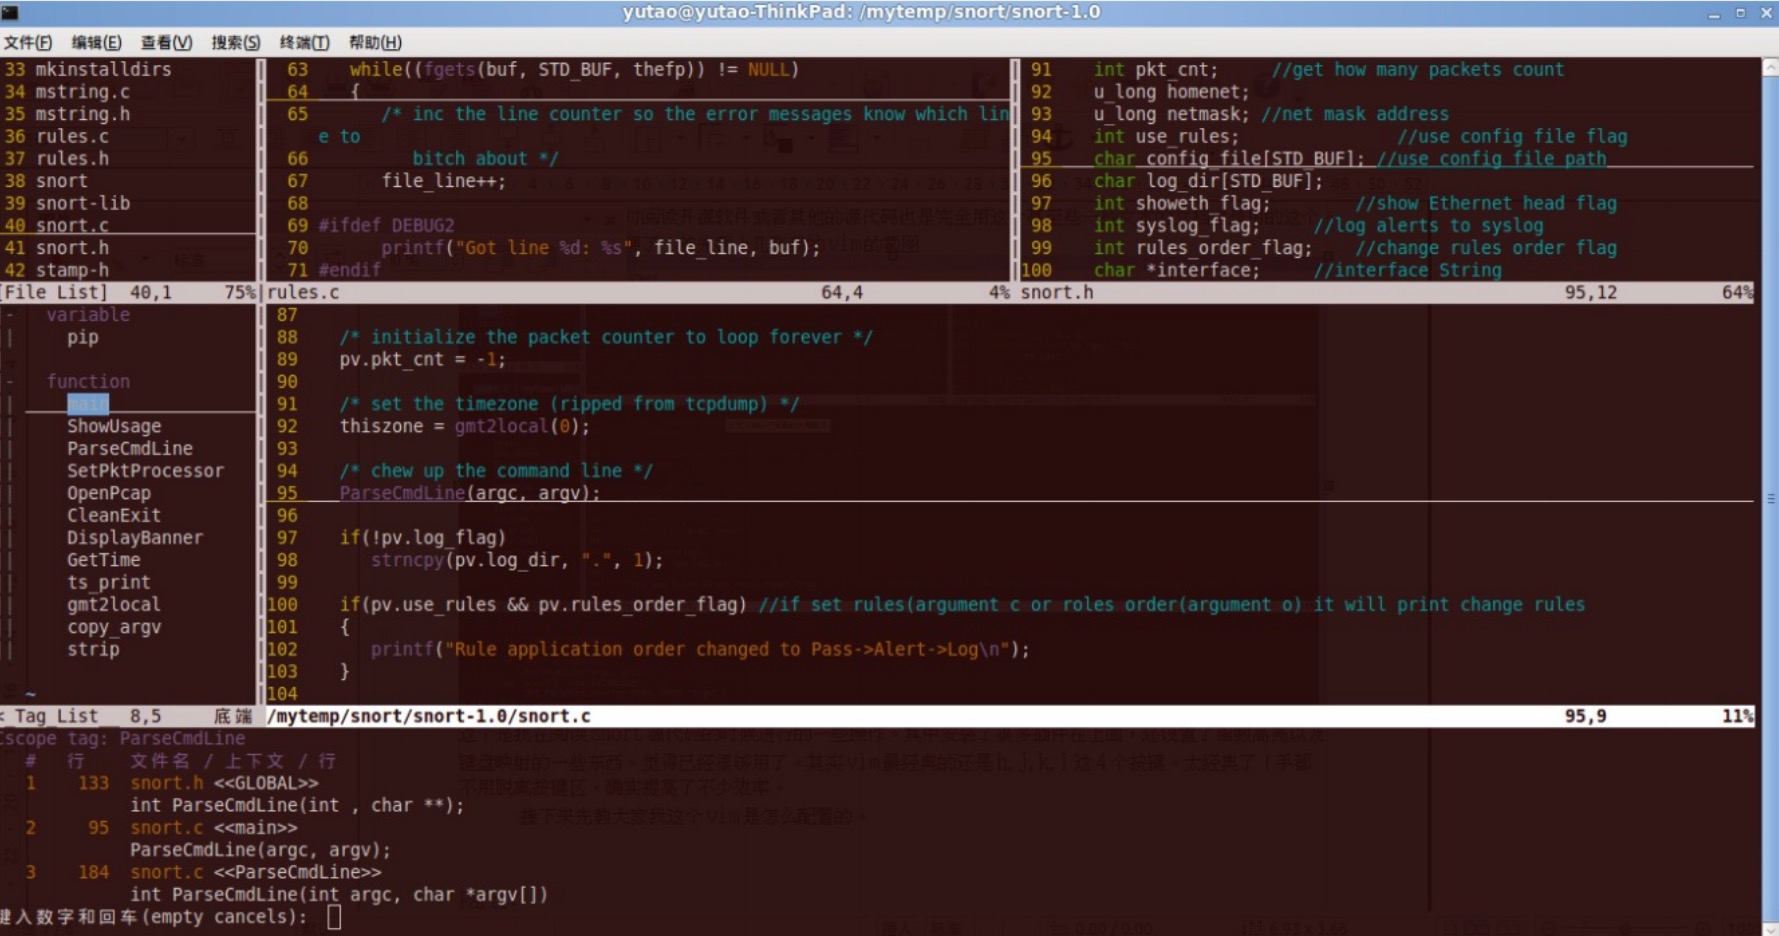This screenshot has width=1779, height=936.
Task: Click cscope result 1 snort.h <<GLOBAL>>
Action: [224, 783]
